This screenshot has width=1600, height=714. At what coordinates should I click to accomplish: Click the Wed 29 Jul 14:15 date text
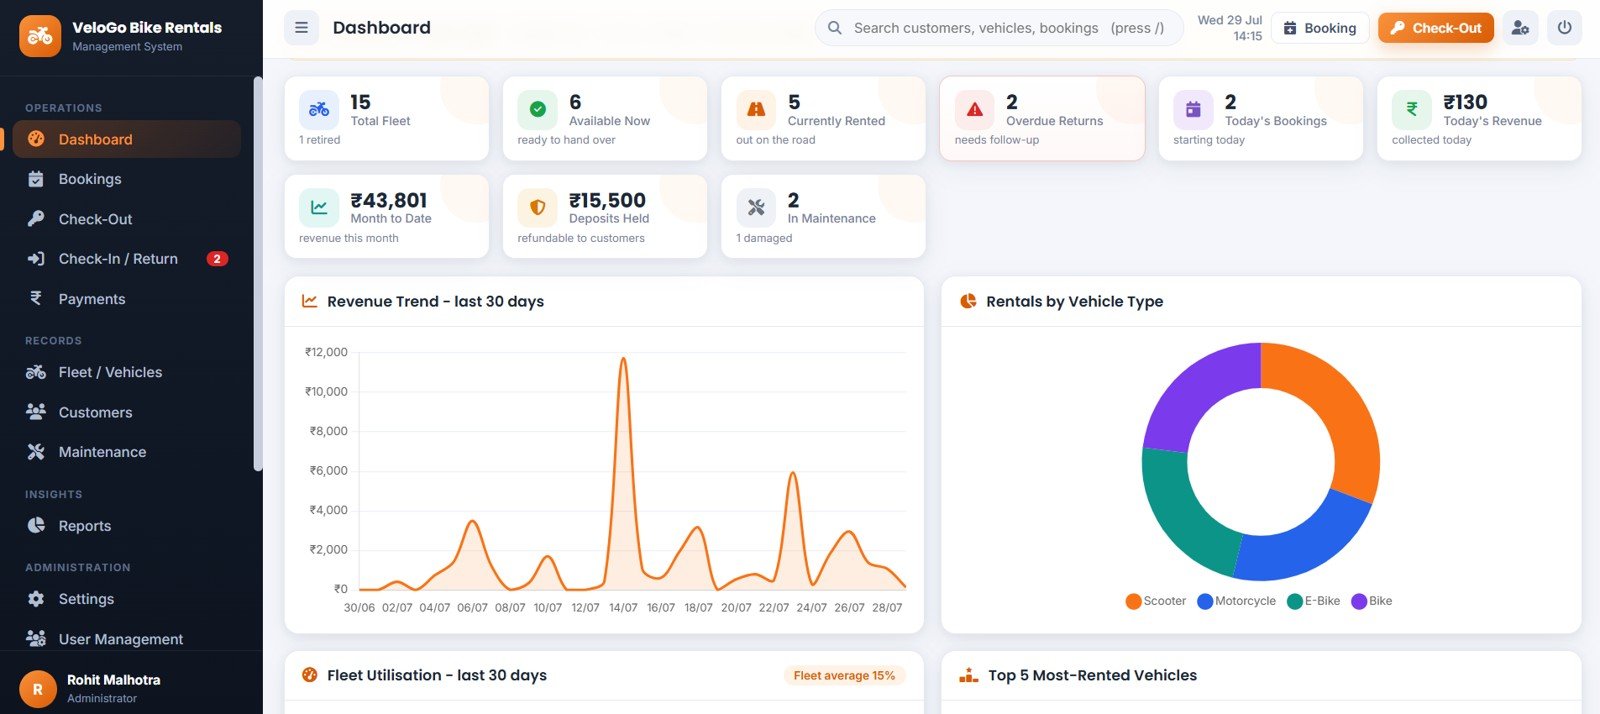(x=1230, y=28)
